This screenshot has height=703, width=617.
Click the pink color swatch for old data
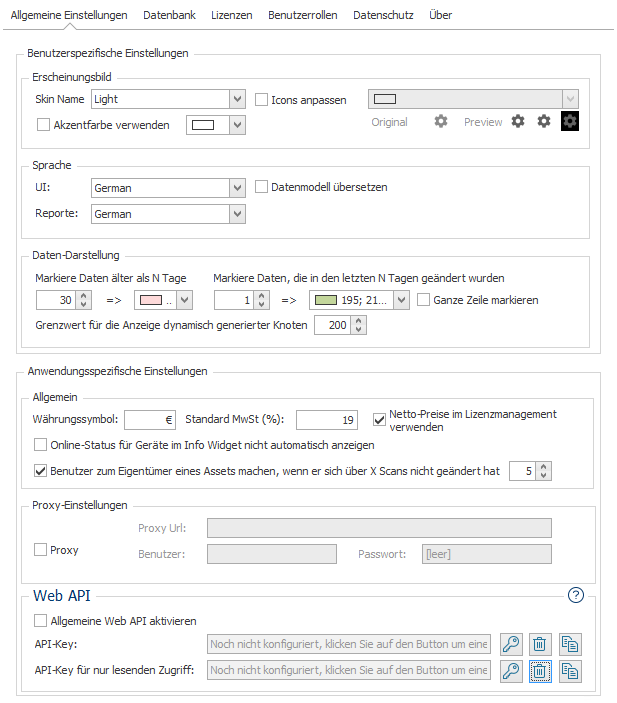[x=151, y=300]
